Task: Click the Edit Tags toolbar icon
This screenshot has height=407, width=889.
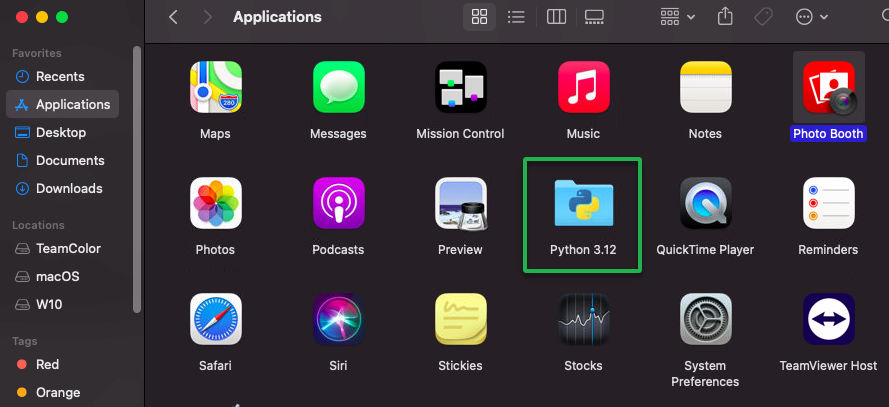Action: (x=763, y=17)
